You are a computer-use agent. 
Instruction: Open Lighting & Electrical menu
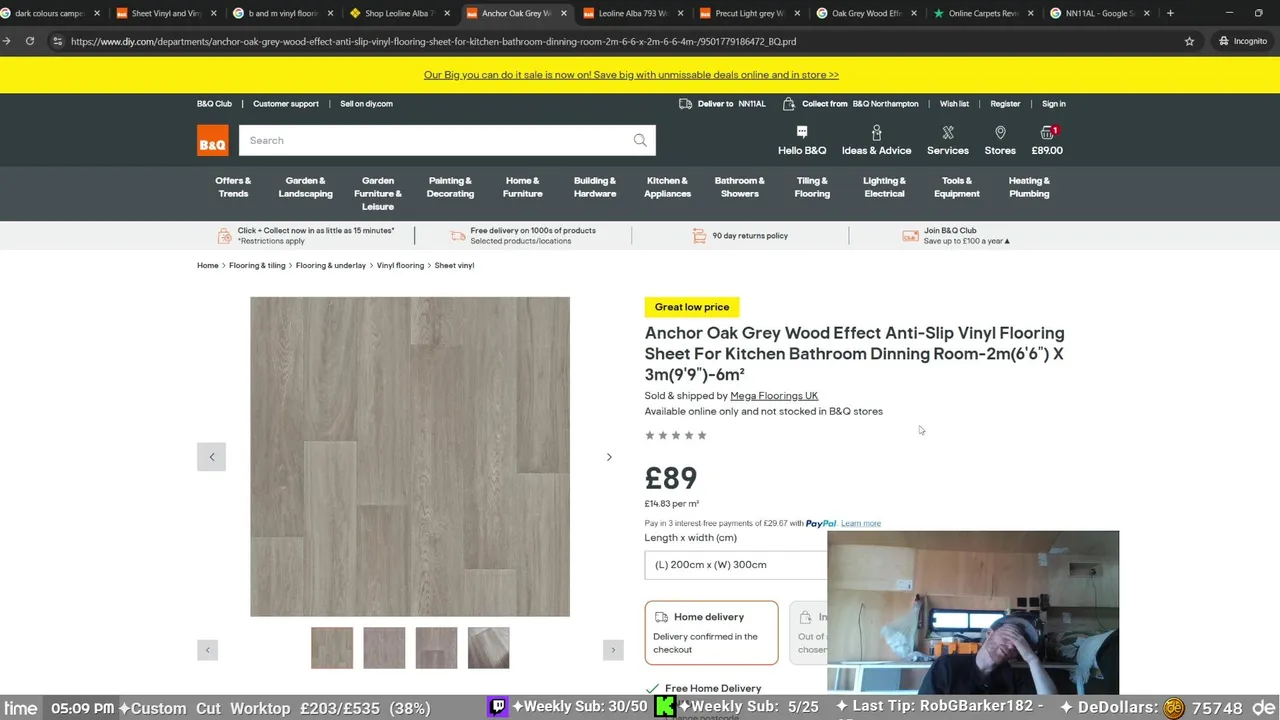[884, 187]
